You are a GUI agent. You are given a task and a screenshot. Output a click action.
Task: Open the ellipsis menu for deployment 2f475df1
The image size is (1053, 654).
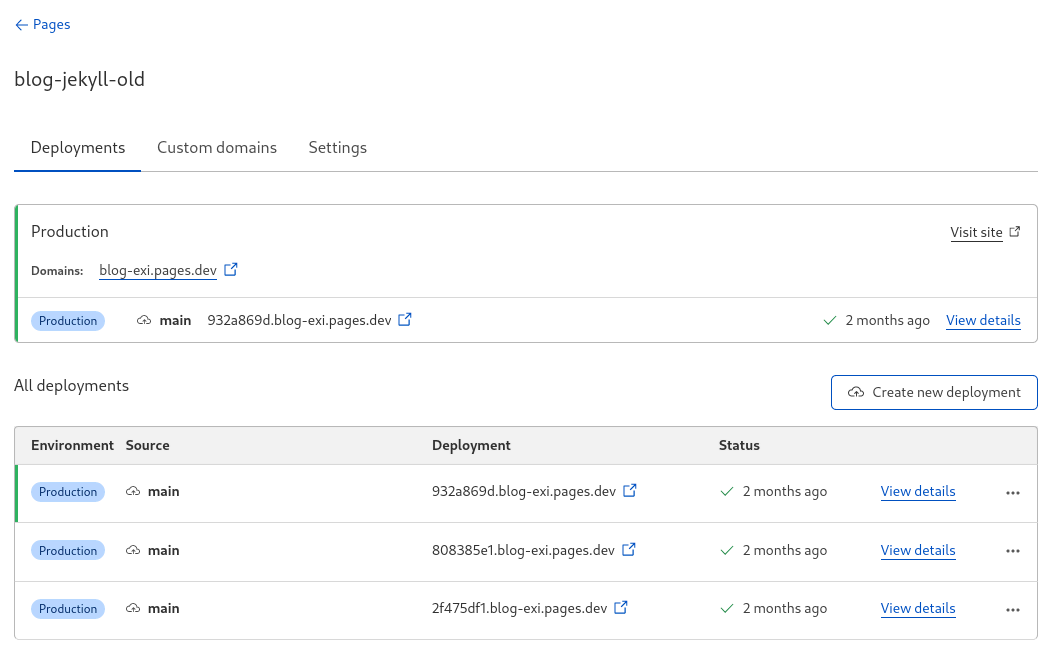(1012, 609)
